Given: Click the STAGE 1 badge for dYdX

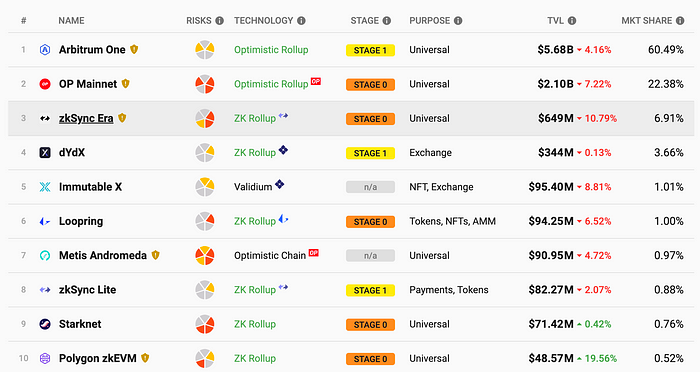Looking at the screenshot, I should [x=371, y=153].
